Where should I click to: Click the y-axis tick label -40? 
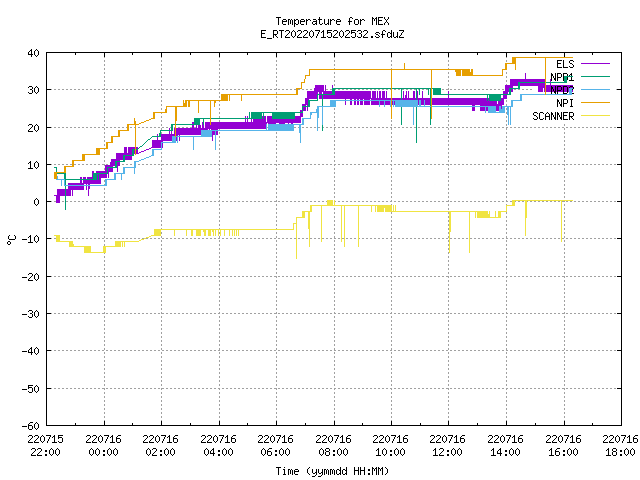[31, 351]
